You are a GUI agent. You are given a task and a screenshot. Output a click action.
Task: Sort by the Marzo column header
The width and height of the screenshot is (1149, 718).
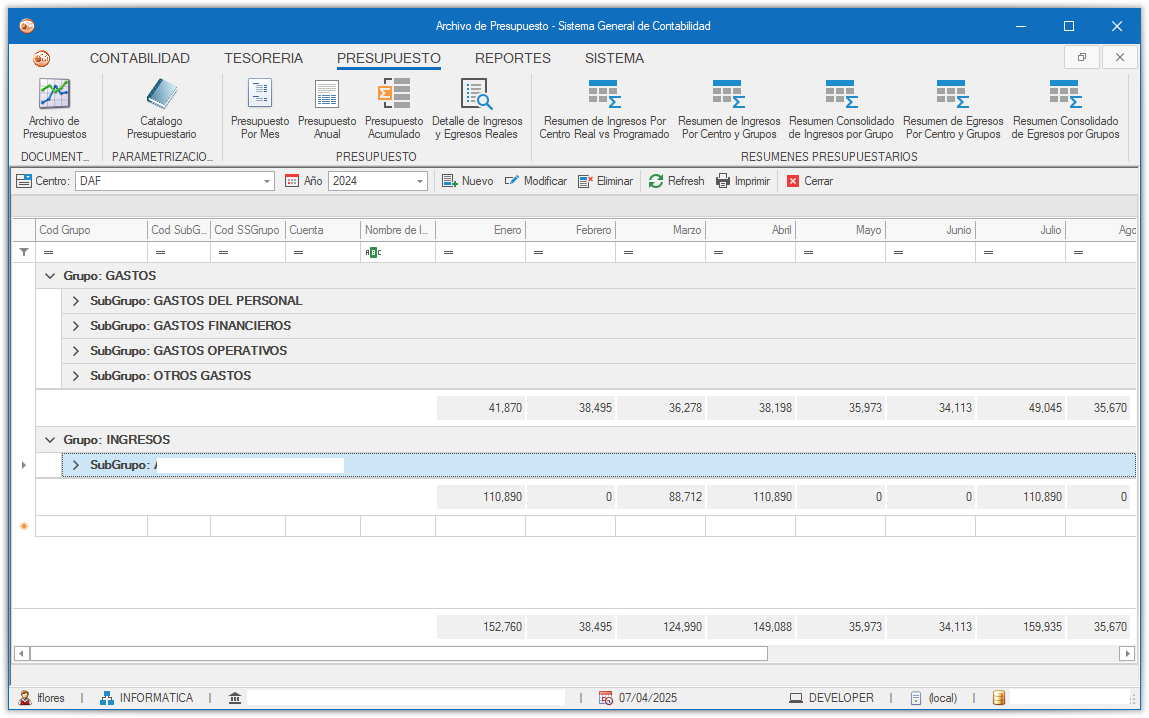[x=660, y=230]
